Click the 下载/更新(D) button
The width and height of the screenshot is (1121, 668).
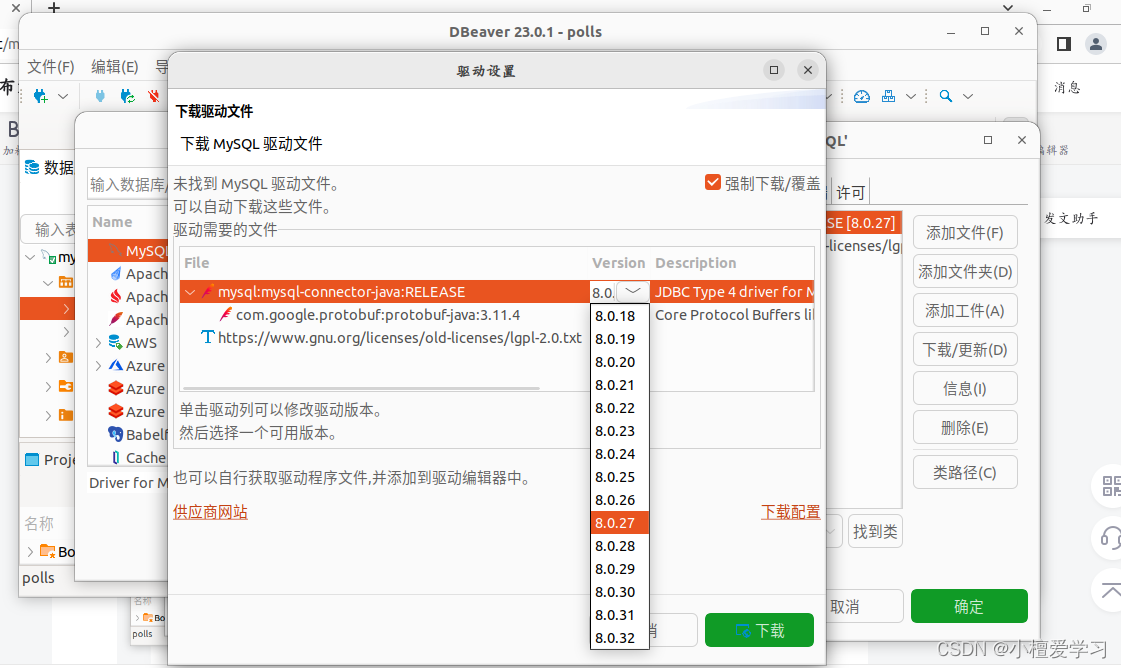pyautogui.click(x=965, y=350)
